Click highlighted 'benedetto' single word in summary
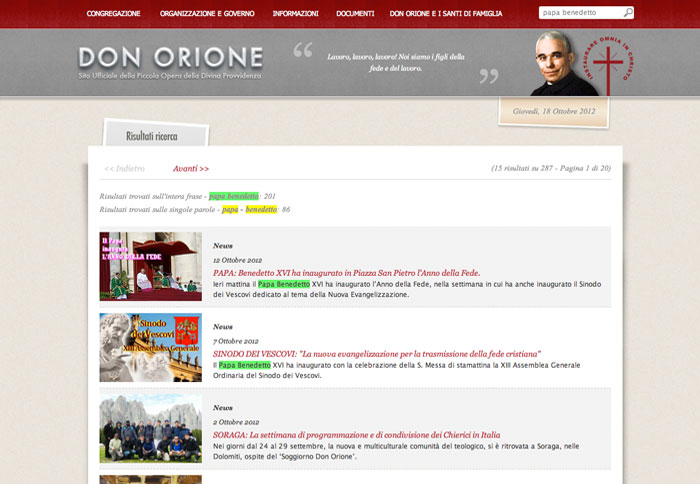 tap(261, 209)
